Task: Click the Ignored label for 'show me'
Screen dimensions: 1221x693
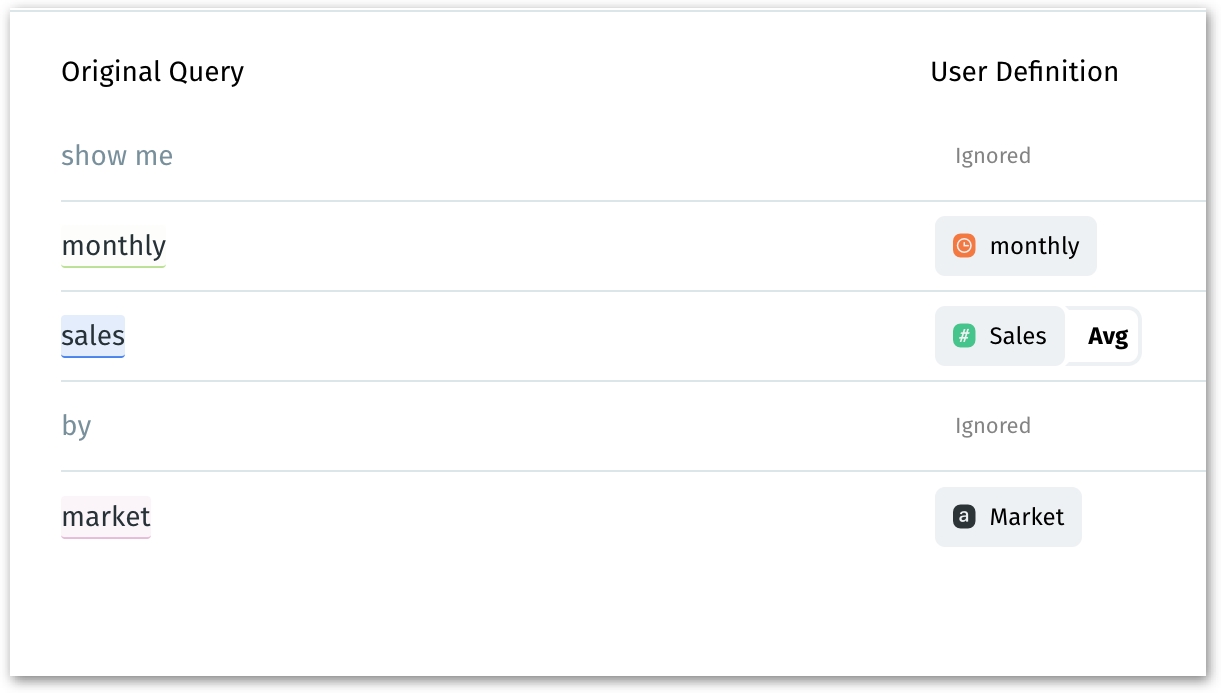Action: (992, 156)
